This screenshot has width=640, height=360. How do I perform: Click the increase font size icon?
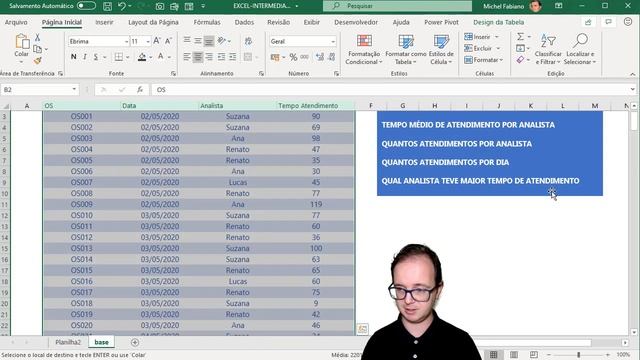coord(157,41)
